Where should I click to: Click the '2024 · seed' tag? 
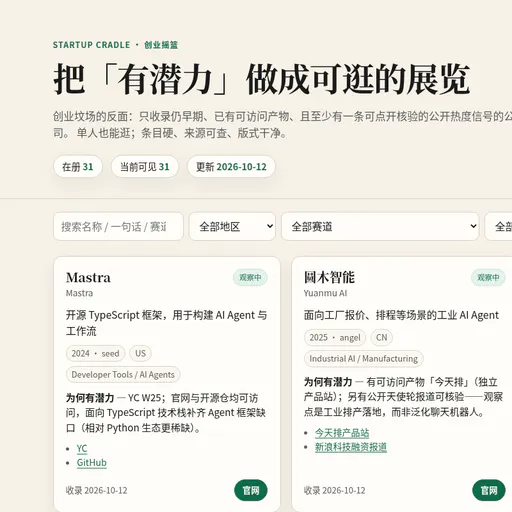(95, 353)
